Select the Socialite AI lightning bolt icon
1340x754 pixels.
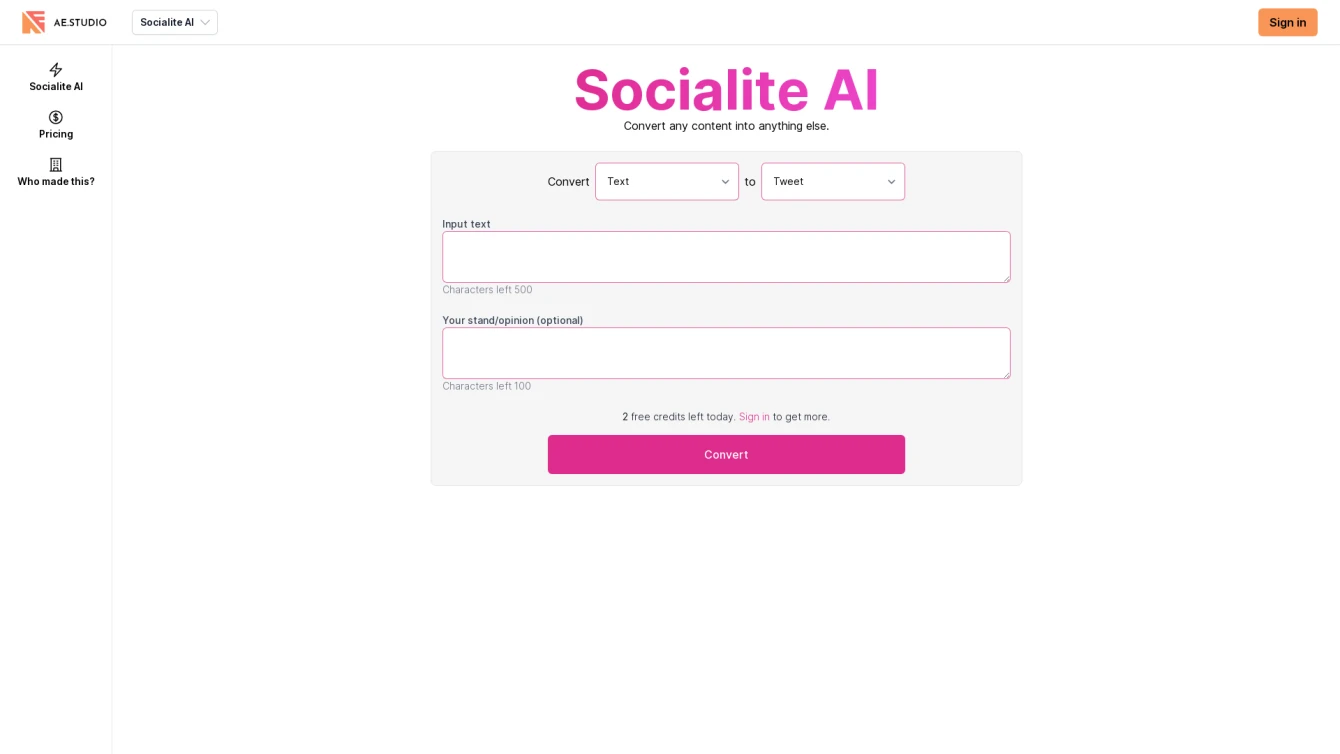[x=56, y=70]
